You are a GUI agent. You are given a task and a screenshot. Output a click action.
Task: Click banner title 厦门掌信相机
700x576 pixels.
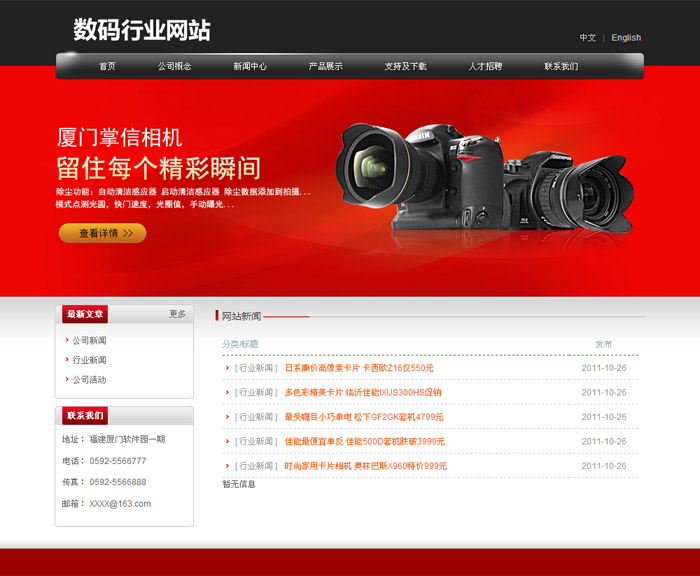[x=119, y=137]
